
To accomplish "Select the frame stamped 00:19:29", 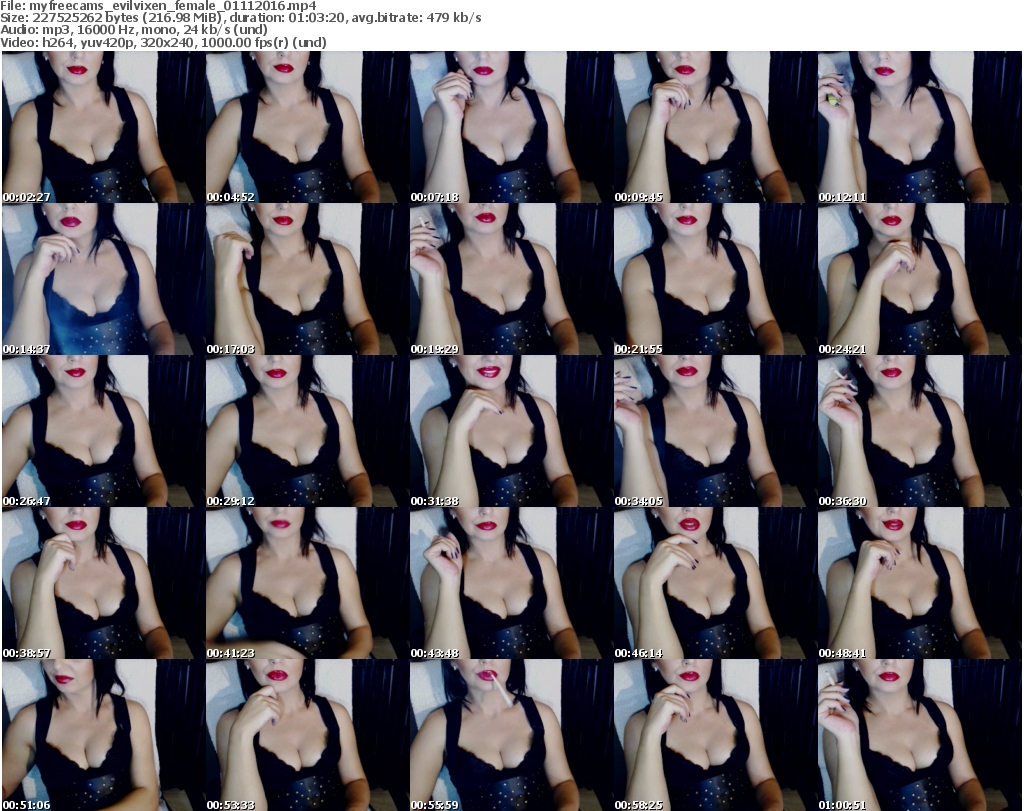I will coord(511,279).
